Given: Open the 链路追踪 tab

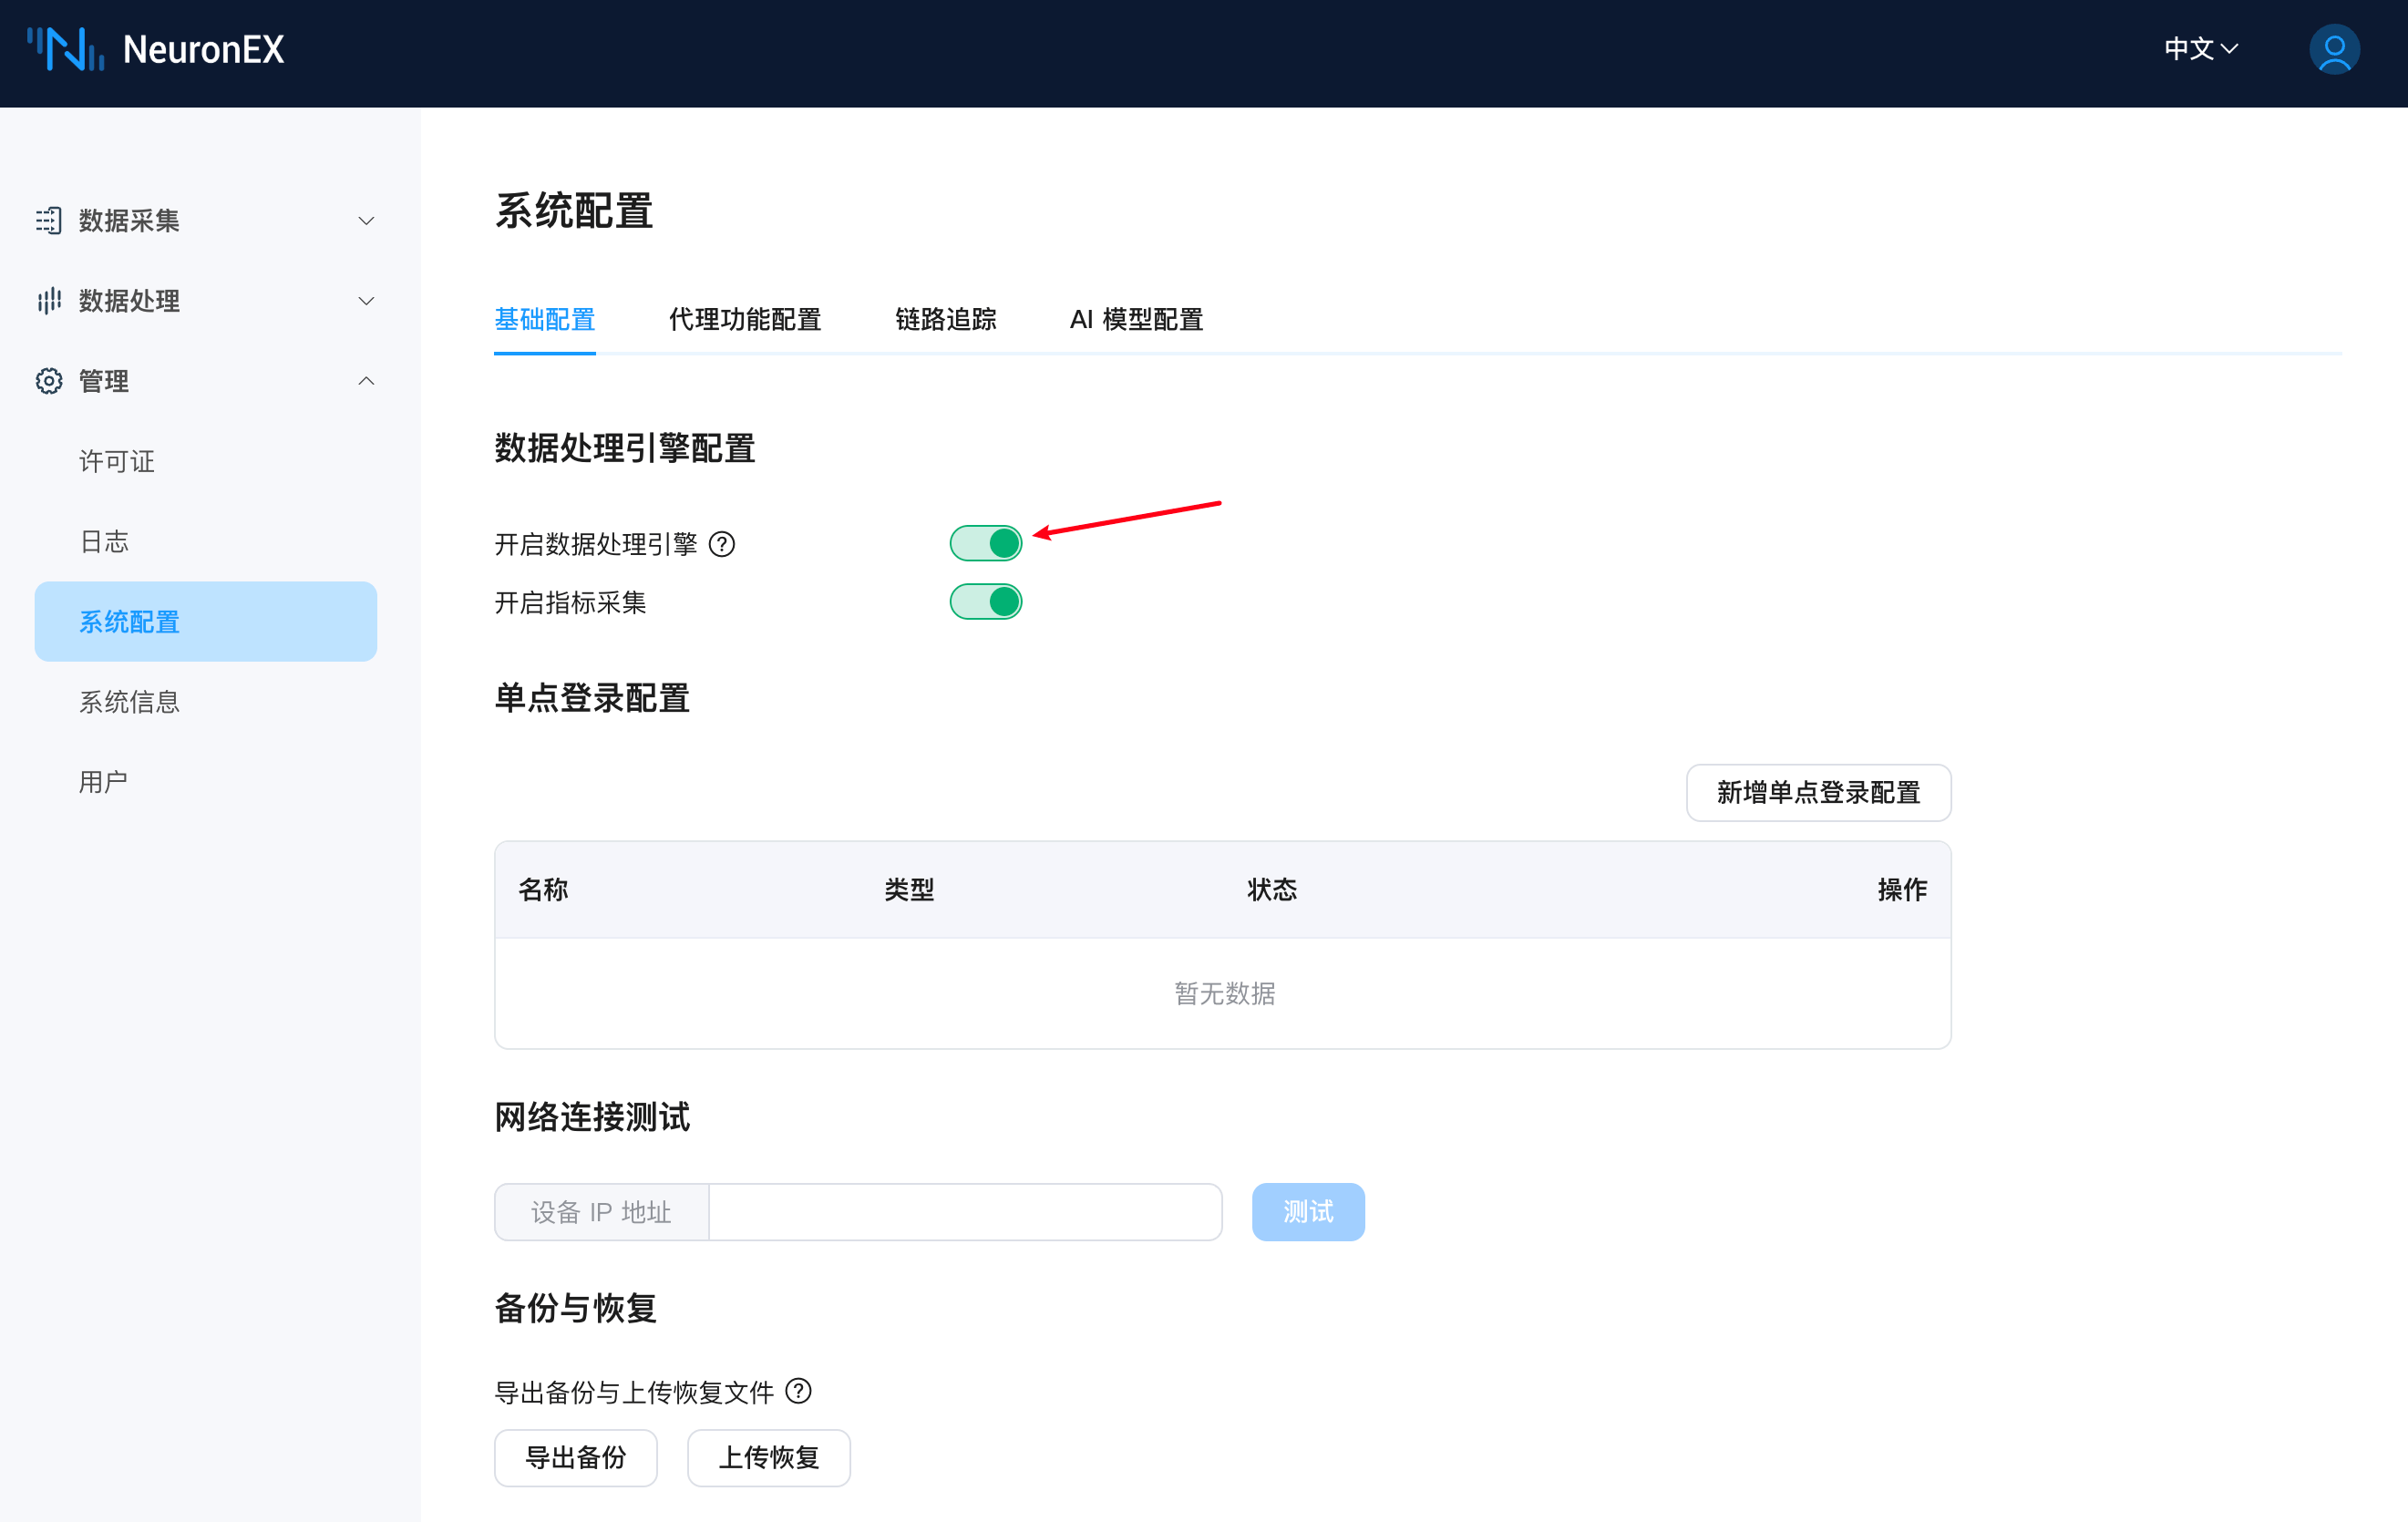Looking at the screenshot, I should click(945, 320).
